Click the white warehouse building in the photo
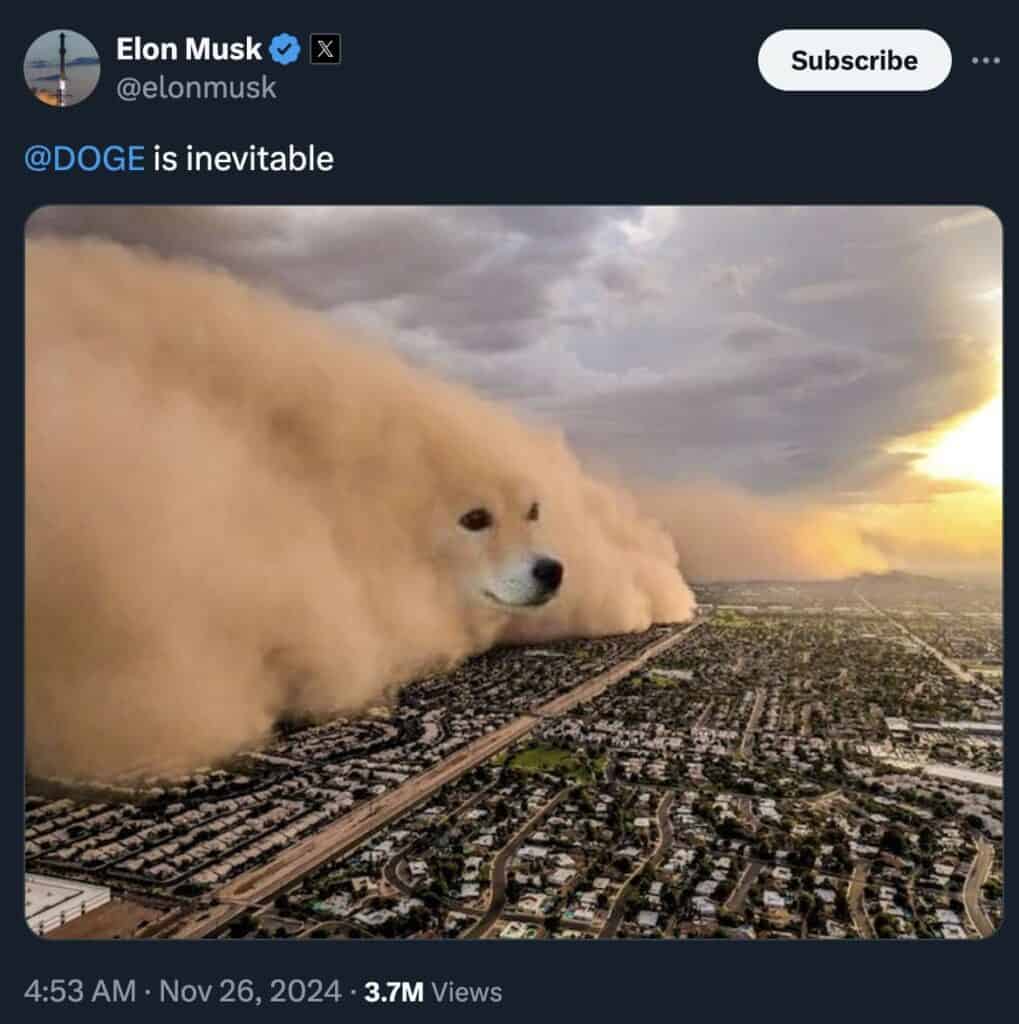Viewport: 1019px width, 1024px height. click(64, 903)
